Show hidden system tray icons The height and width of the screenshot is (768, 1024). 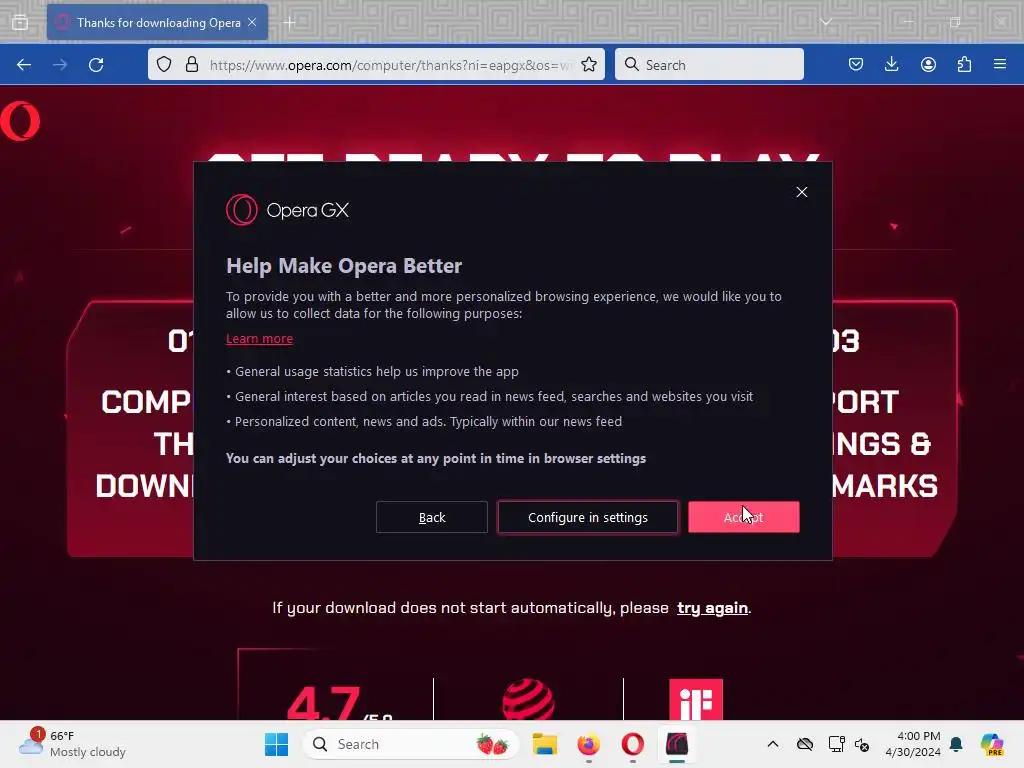[773, 744]
